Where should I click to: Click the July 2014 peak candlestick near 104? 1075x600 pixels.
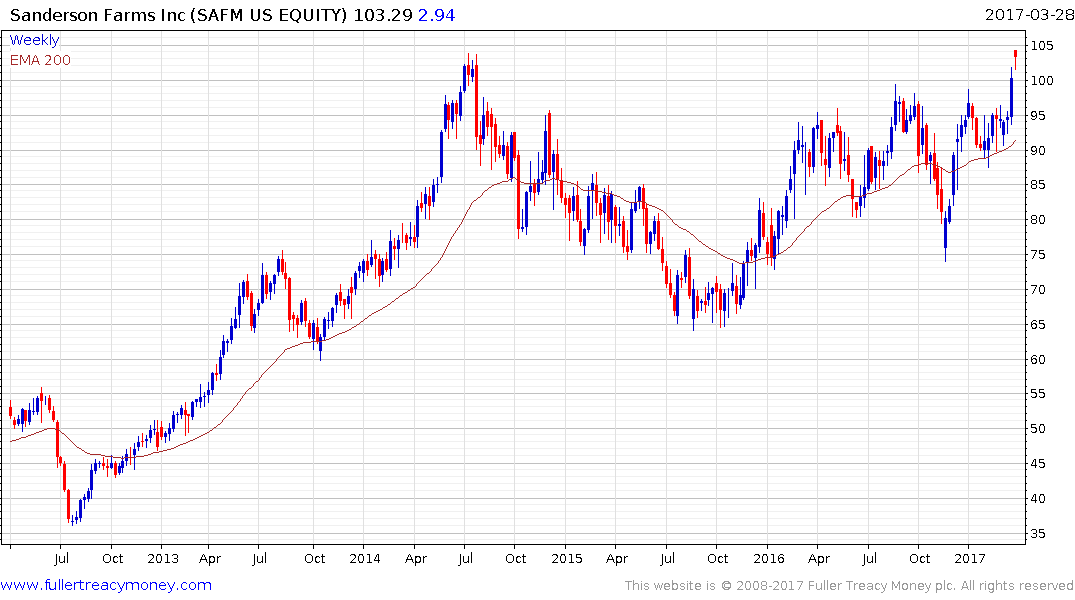[469, 71]
